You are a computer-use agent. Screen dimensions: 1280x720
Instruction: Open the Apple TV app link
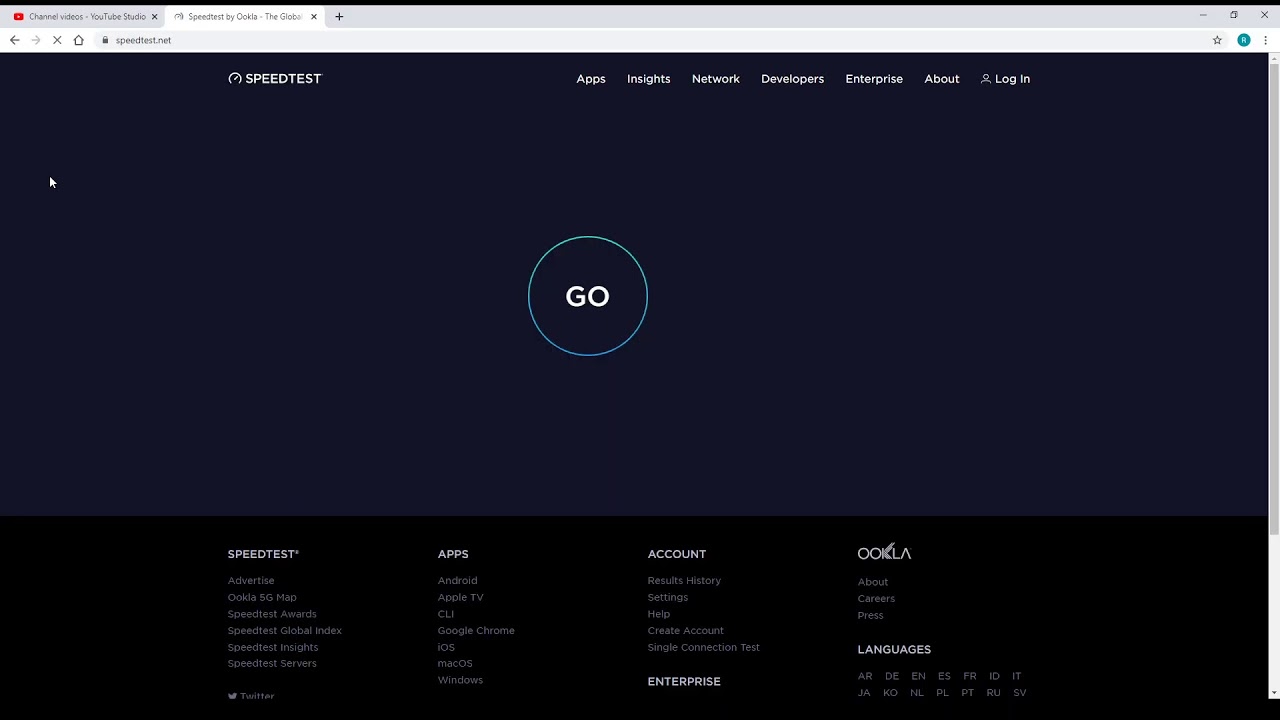click(x=460, y=597)
